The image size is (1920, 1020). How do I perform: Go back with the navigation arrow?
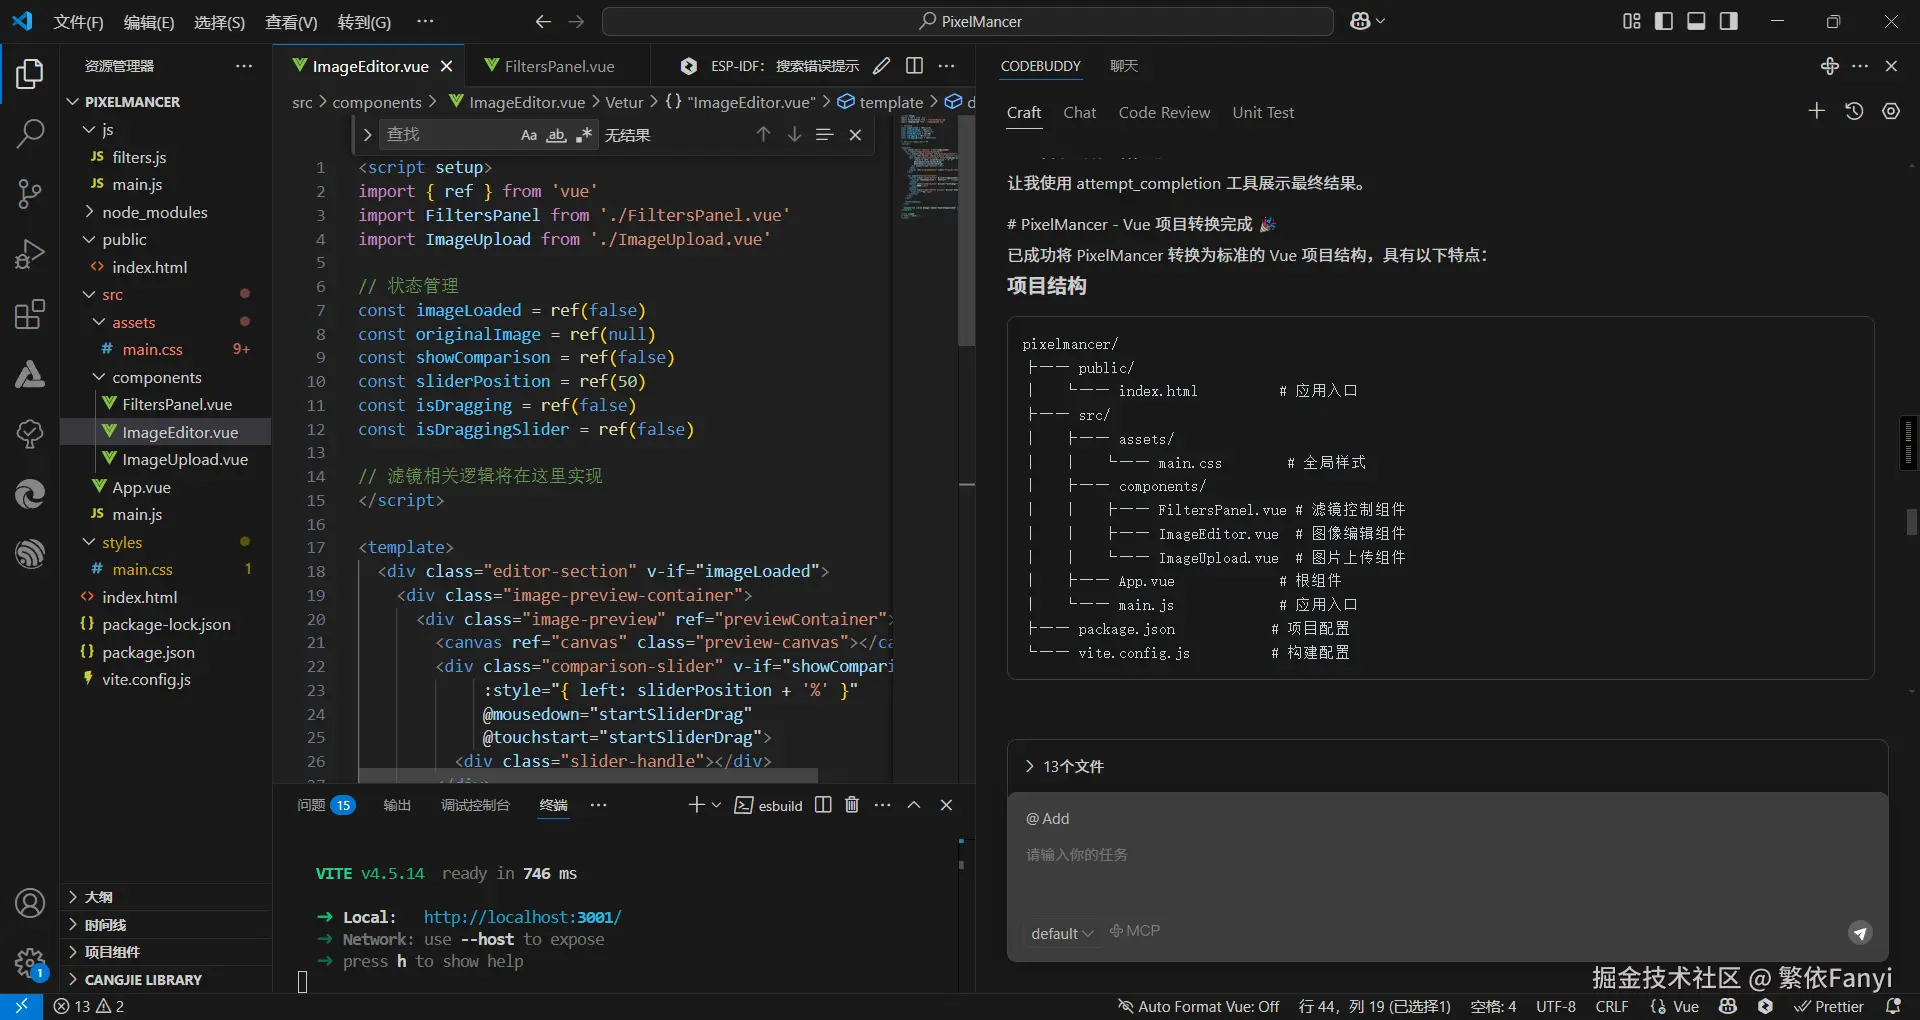click(x=543, y=21)
